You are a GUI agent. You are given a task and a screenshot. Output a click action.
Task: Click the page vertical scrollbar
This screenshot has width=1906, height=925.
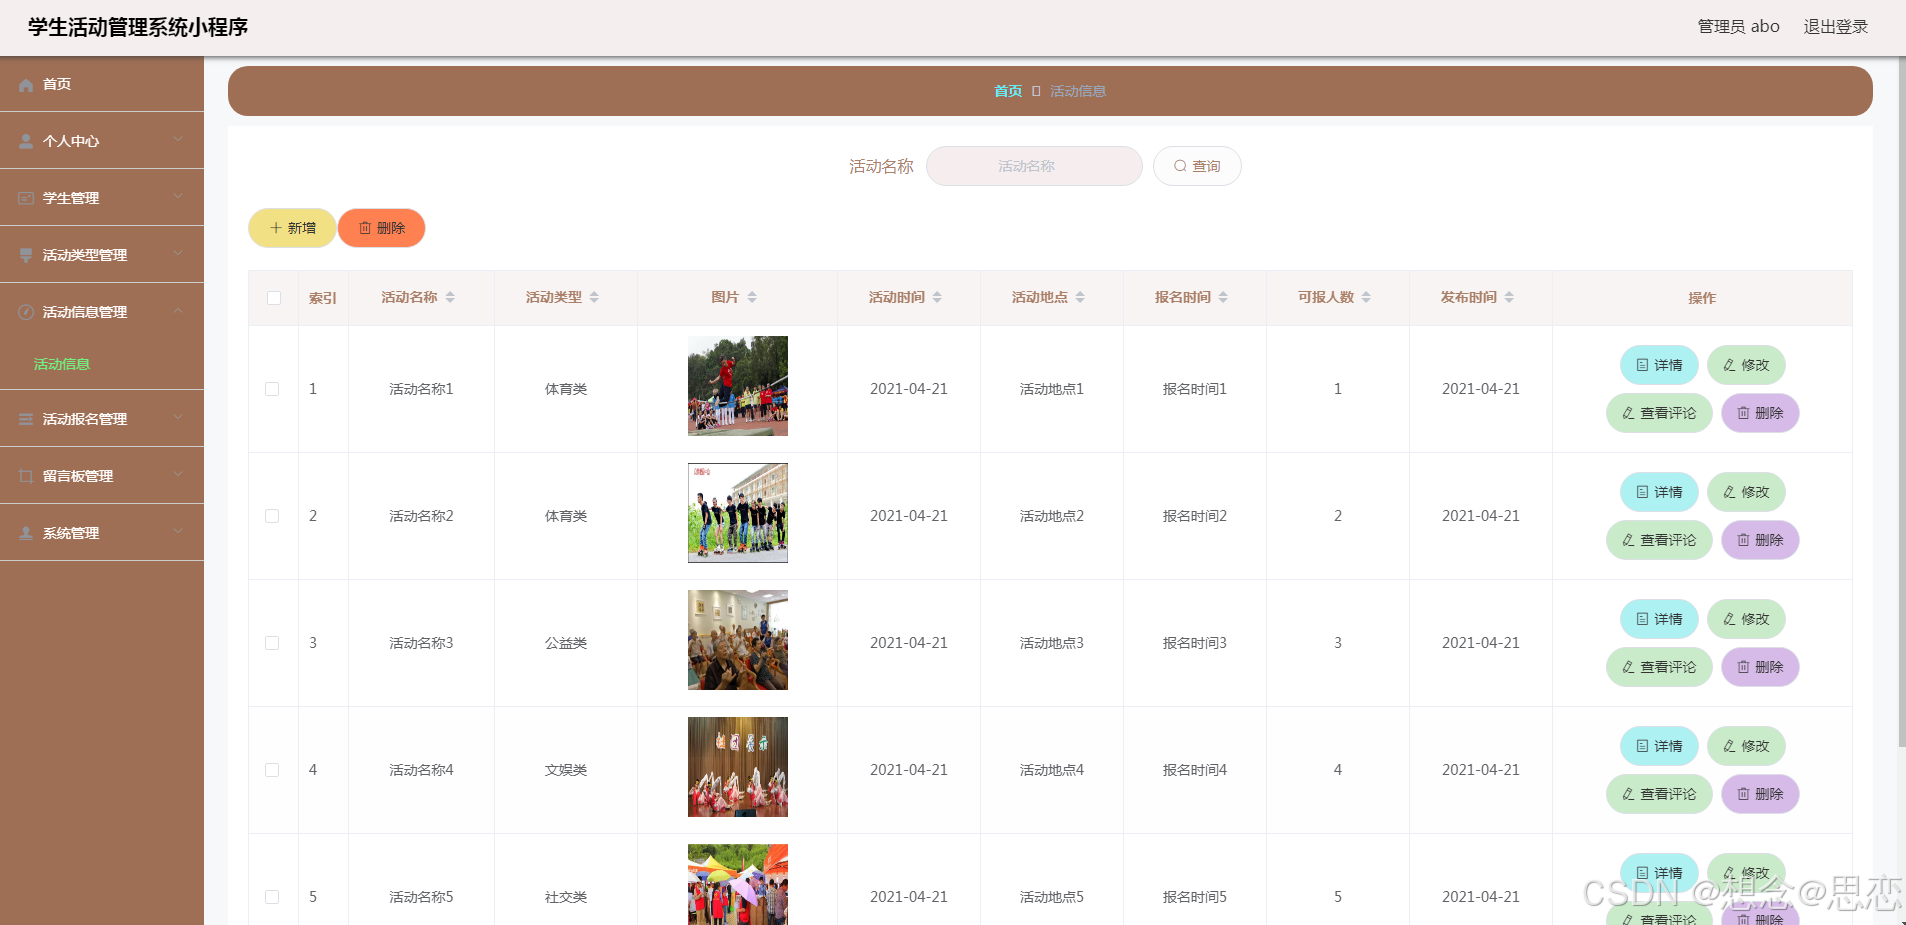pos(1901,400)
